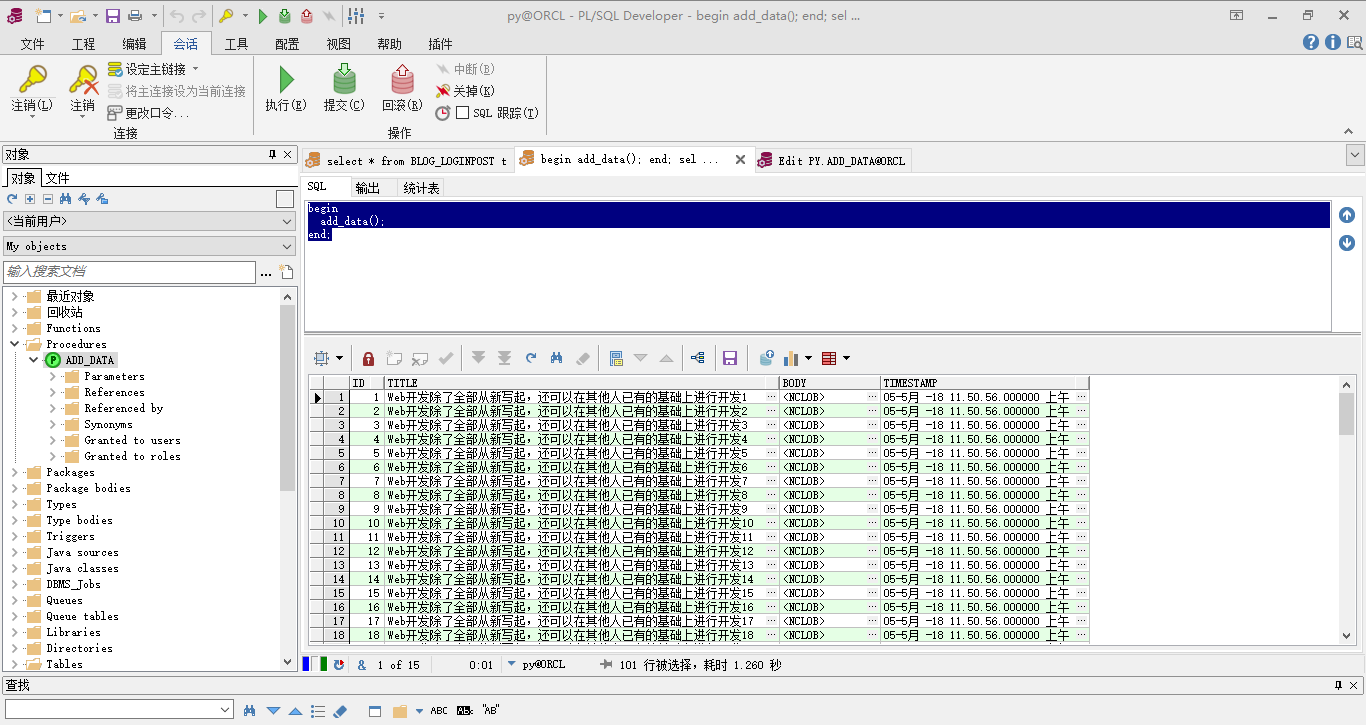This screenshot has width=1366, height=725.
Task: Click the red lock edit data icon
Action: point(368,358)
